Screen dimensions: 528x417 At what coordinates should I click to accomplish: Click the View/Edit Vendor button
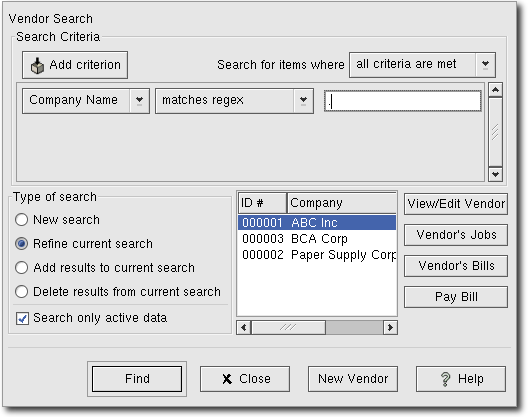click(x=456, y=204)
